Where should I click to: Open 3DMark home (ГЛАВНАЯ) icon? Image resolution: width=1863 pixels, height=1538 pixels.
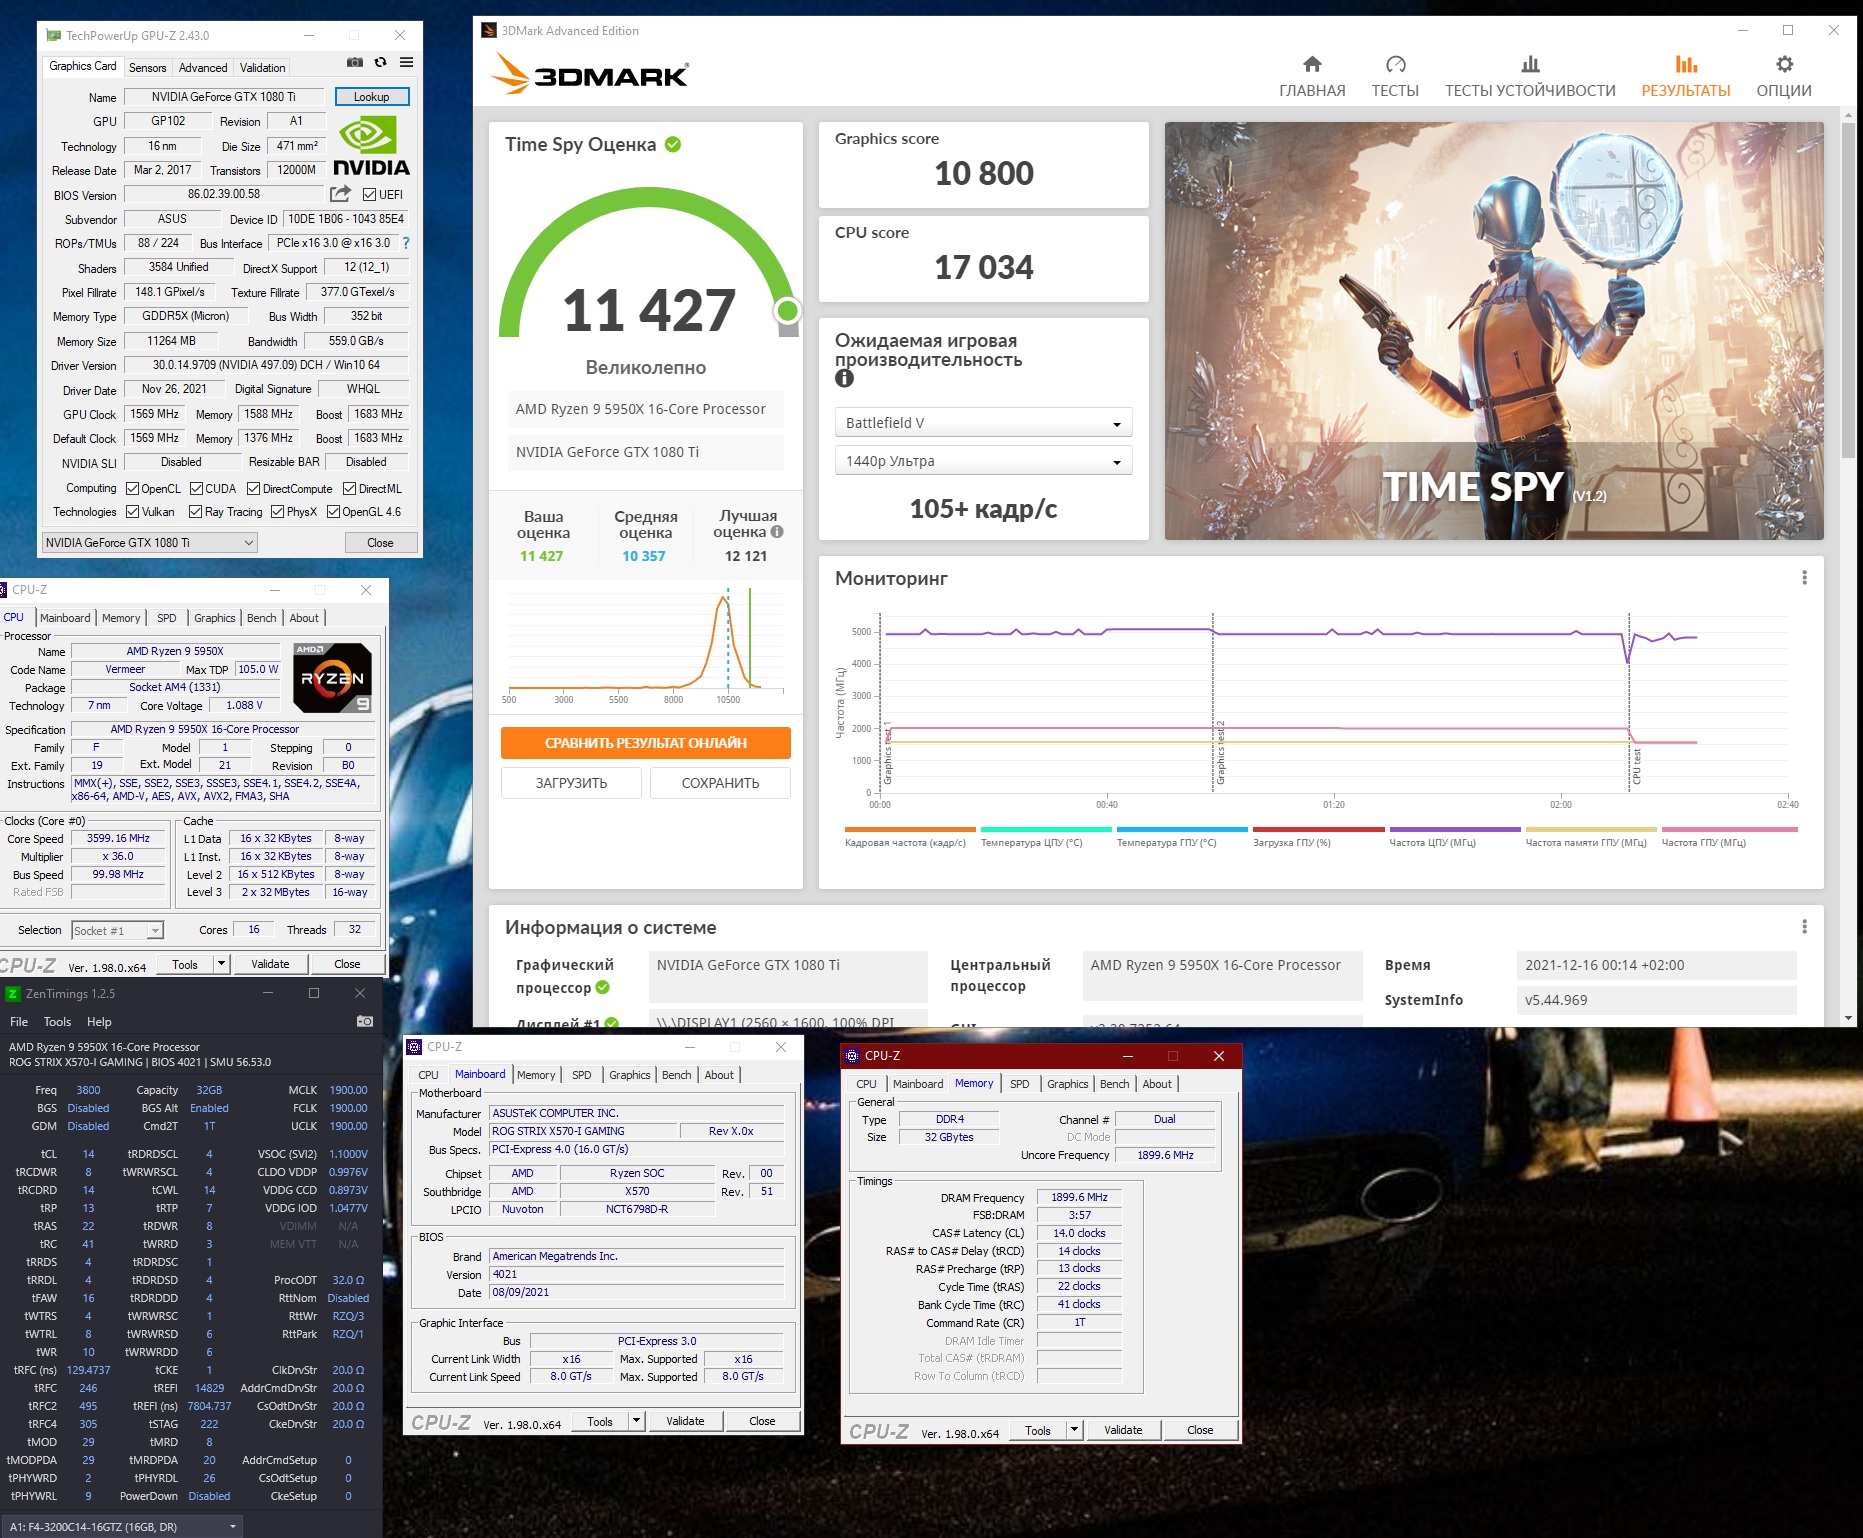(x=1312, y=65)
